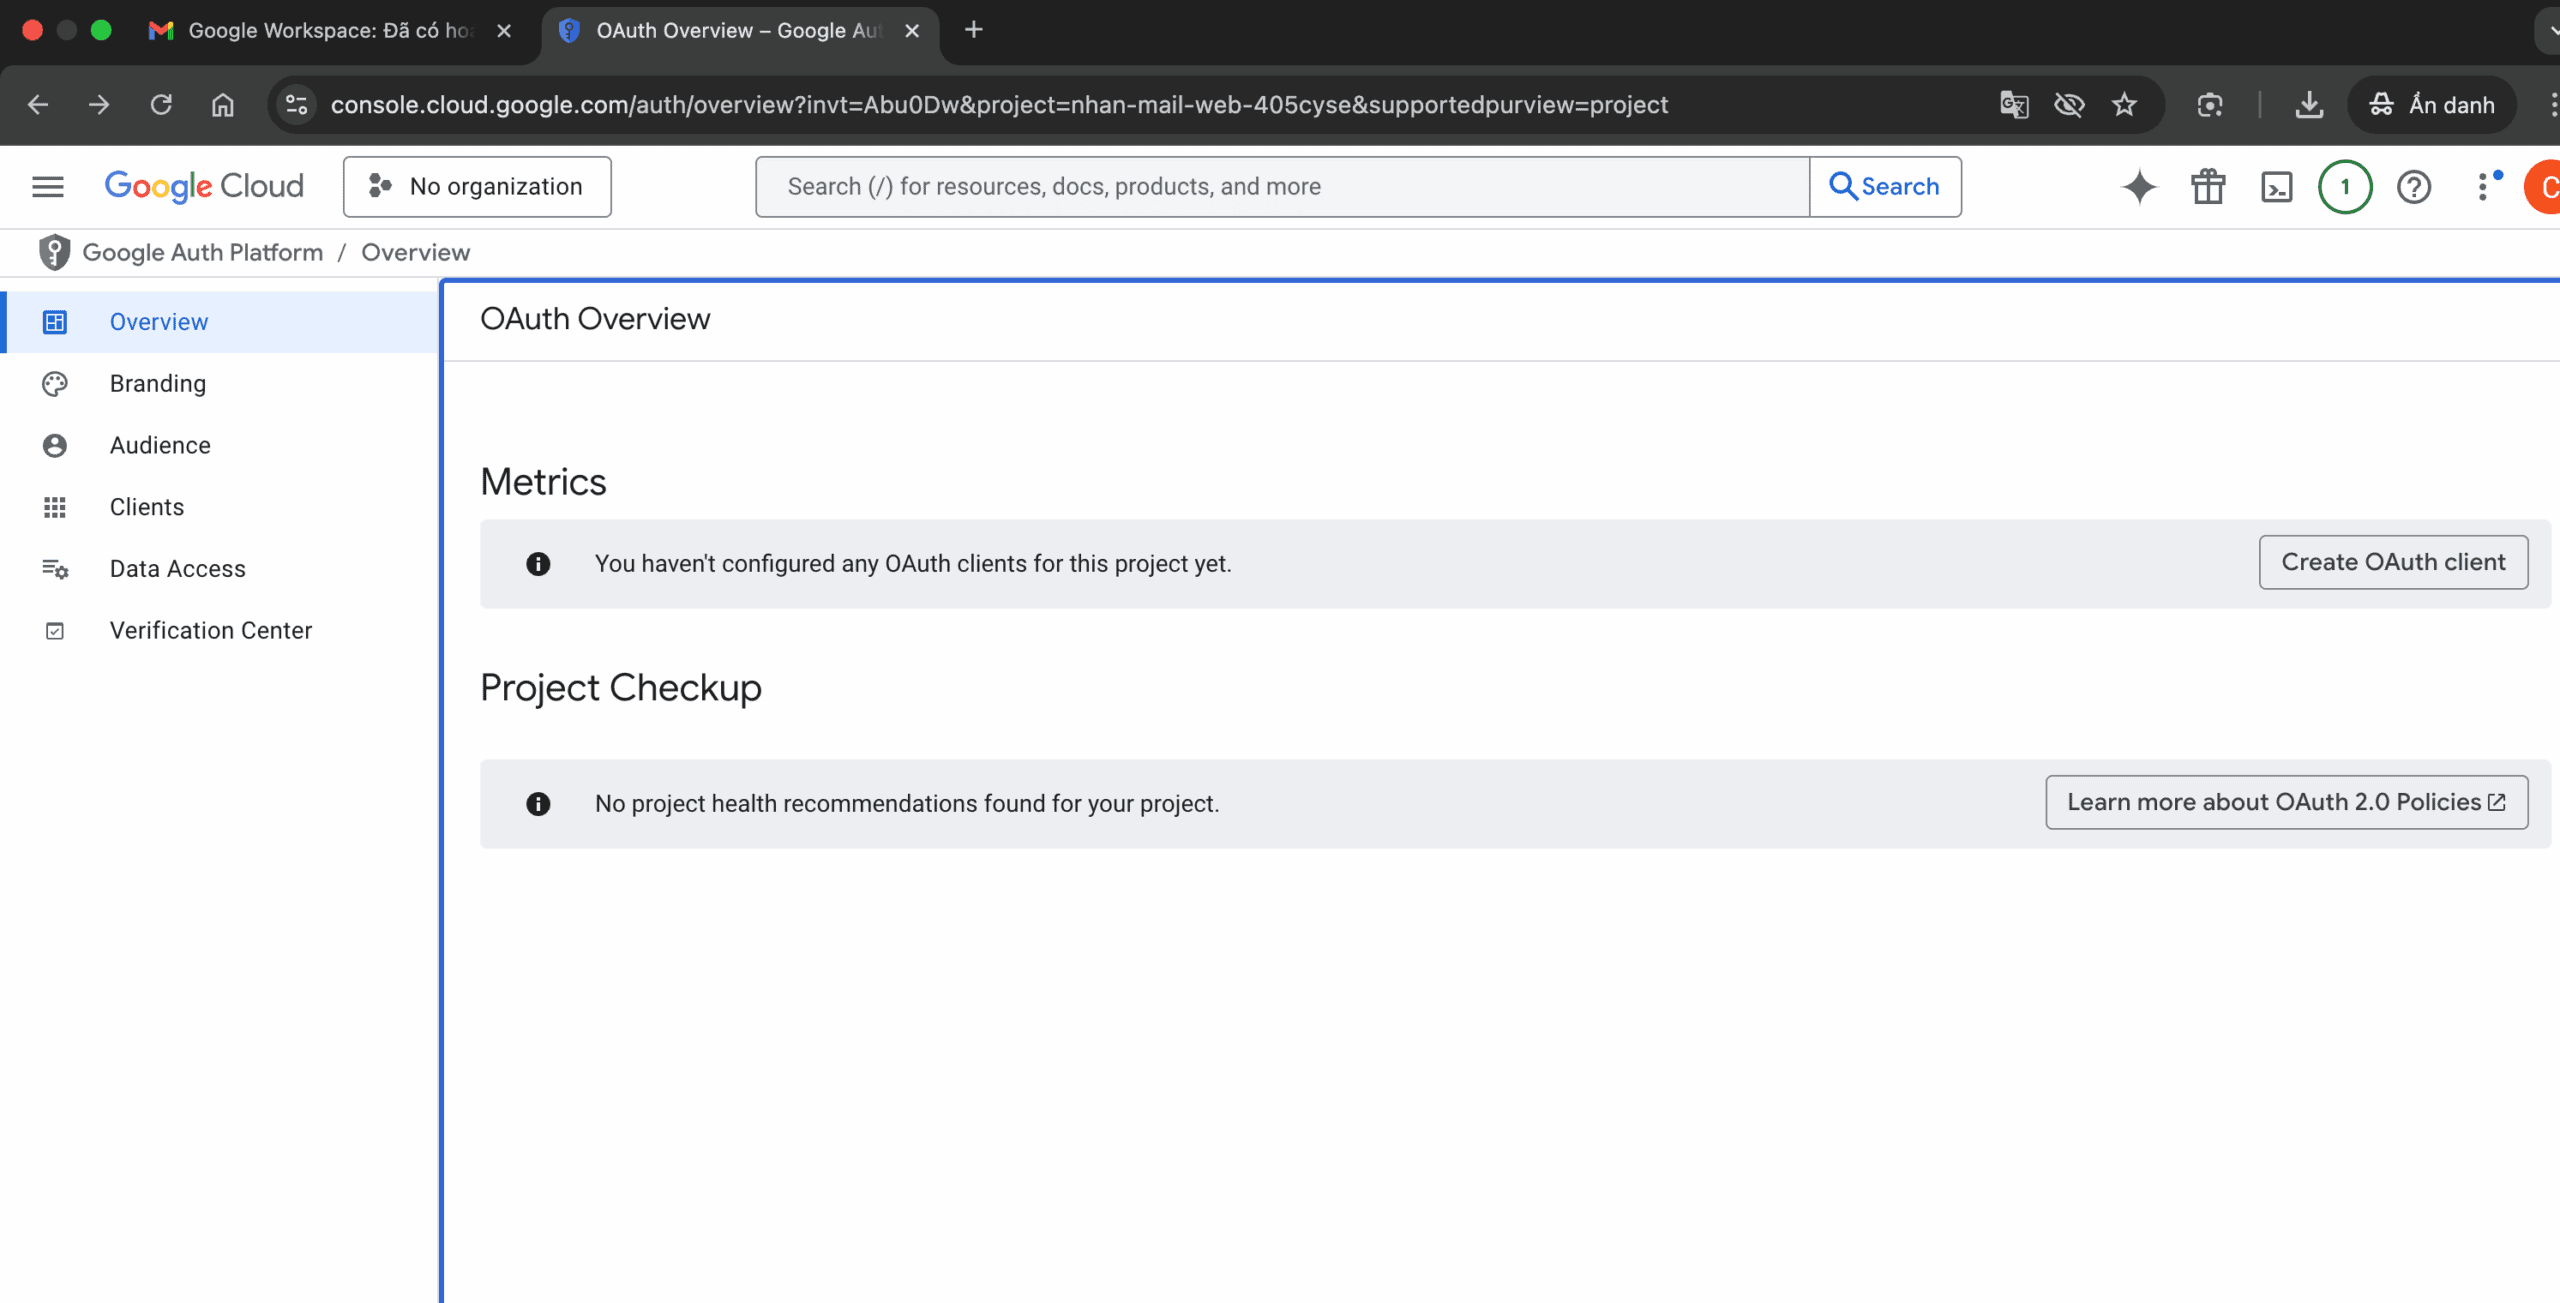Go to Google Auth Platform breadcrumb
Image resolution: width=2560 pixels, height=1303 pixels.
(203, 253)
